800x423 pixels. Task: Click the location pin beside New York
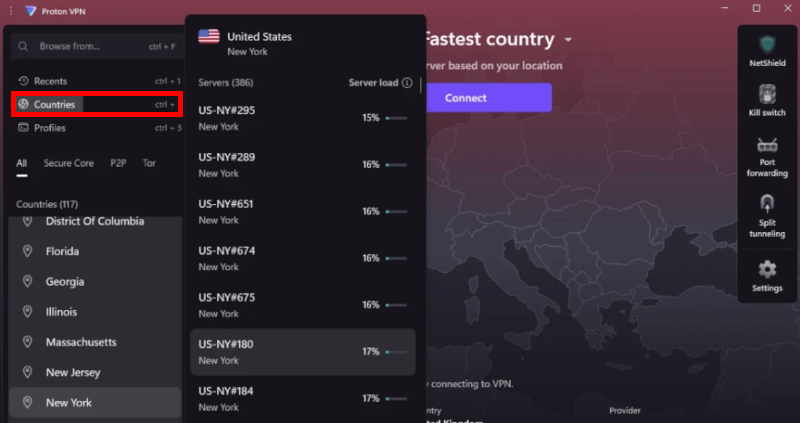point(28,402)
